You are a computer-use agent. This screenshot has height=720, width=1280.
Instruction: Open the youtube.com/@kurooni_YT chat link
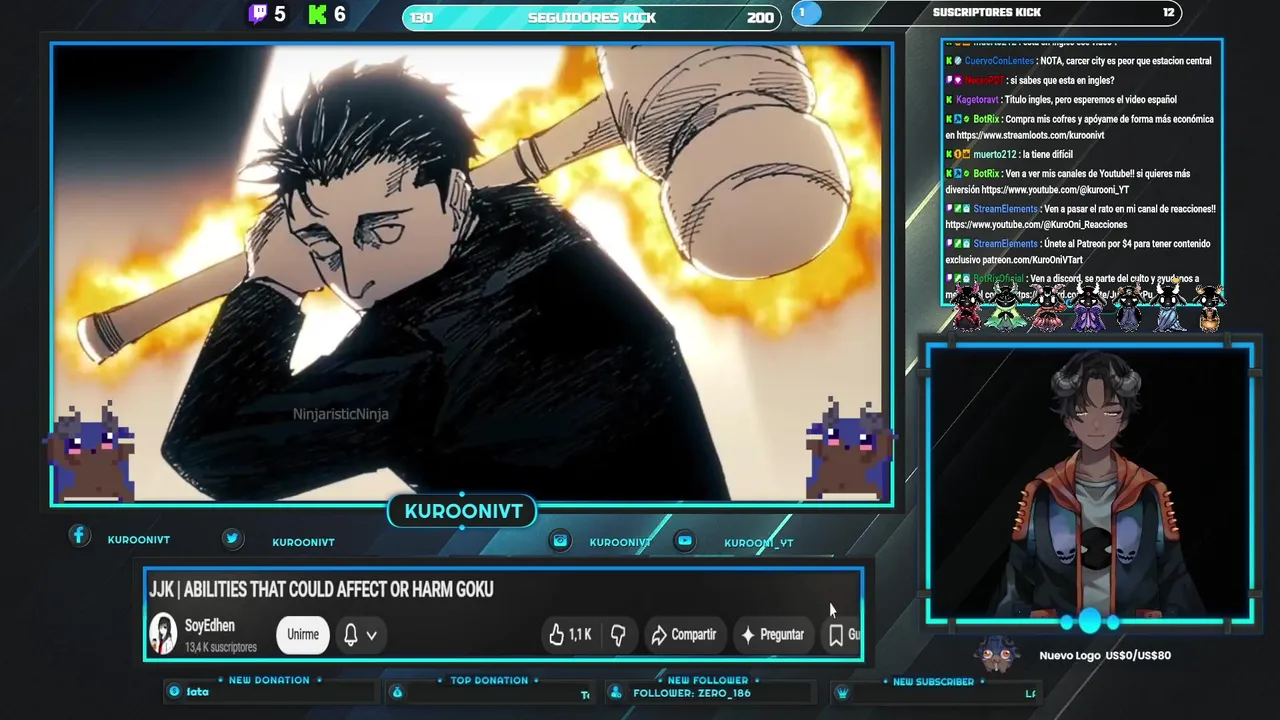click(x=1055, y=190)
